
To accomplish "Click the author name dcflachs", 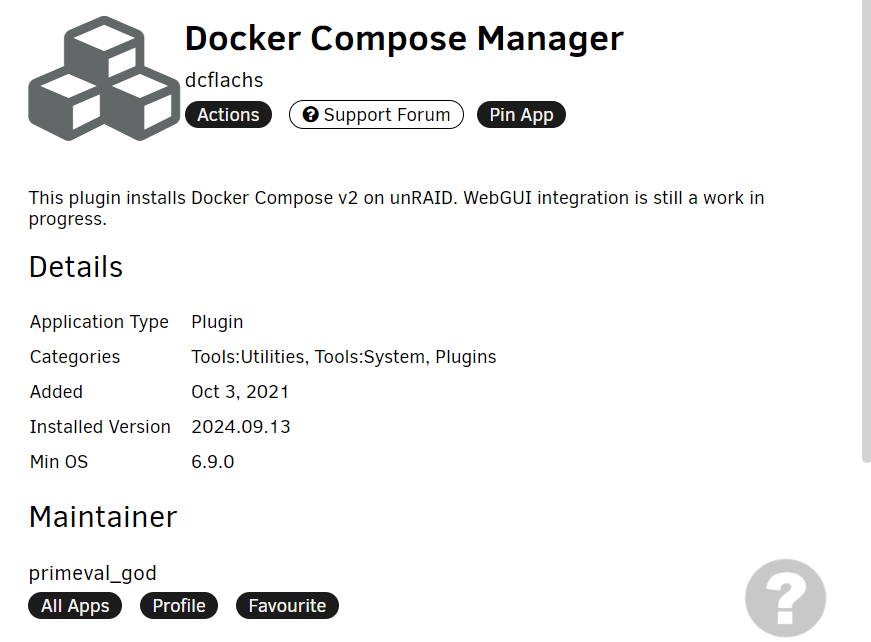I will 224,81.
